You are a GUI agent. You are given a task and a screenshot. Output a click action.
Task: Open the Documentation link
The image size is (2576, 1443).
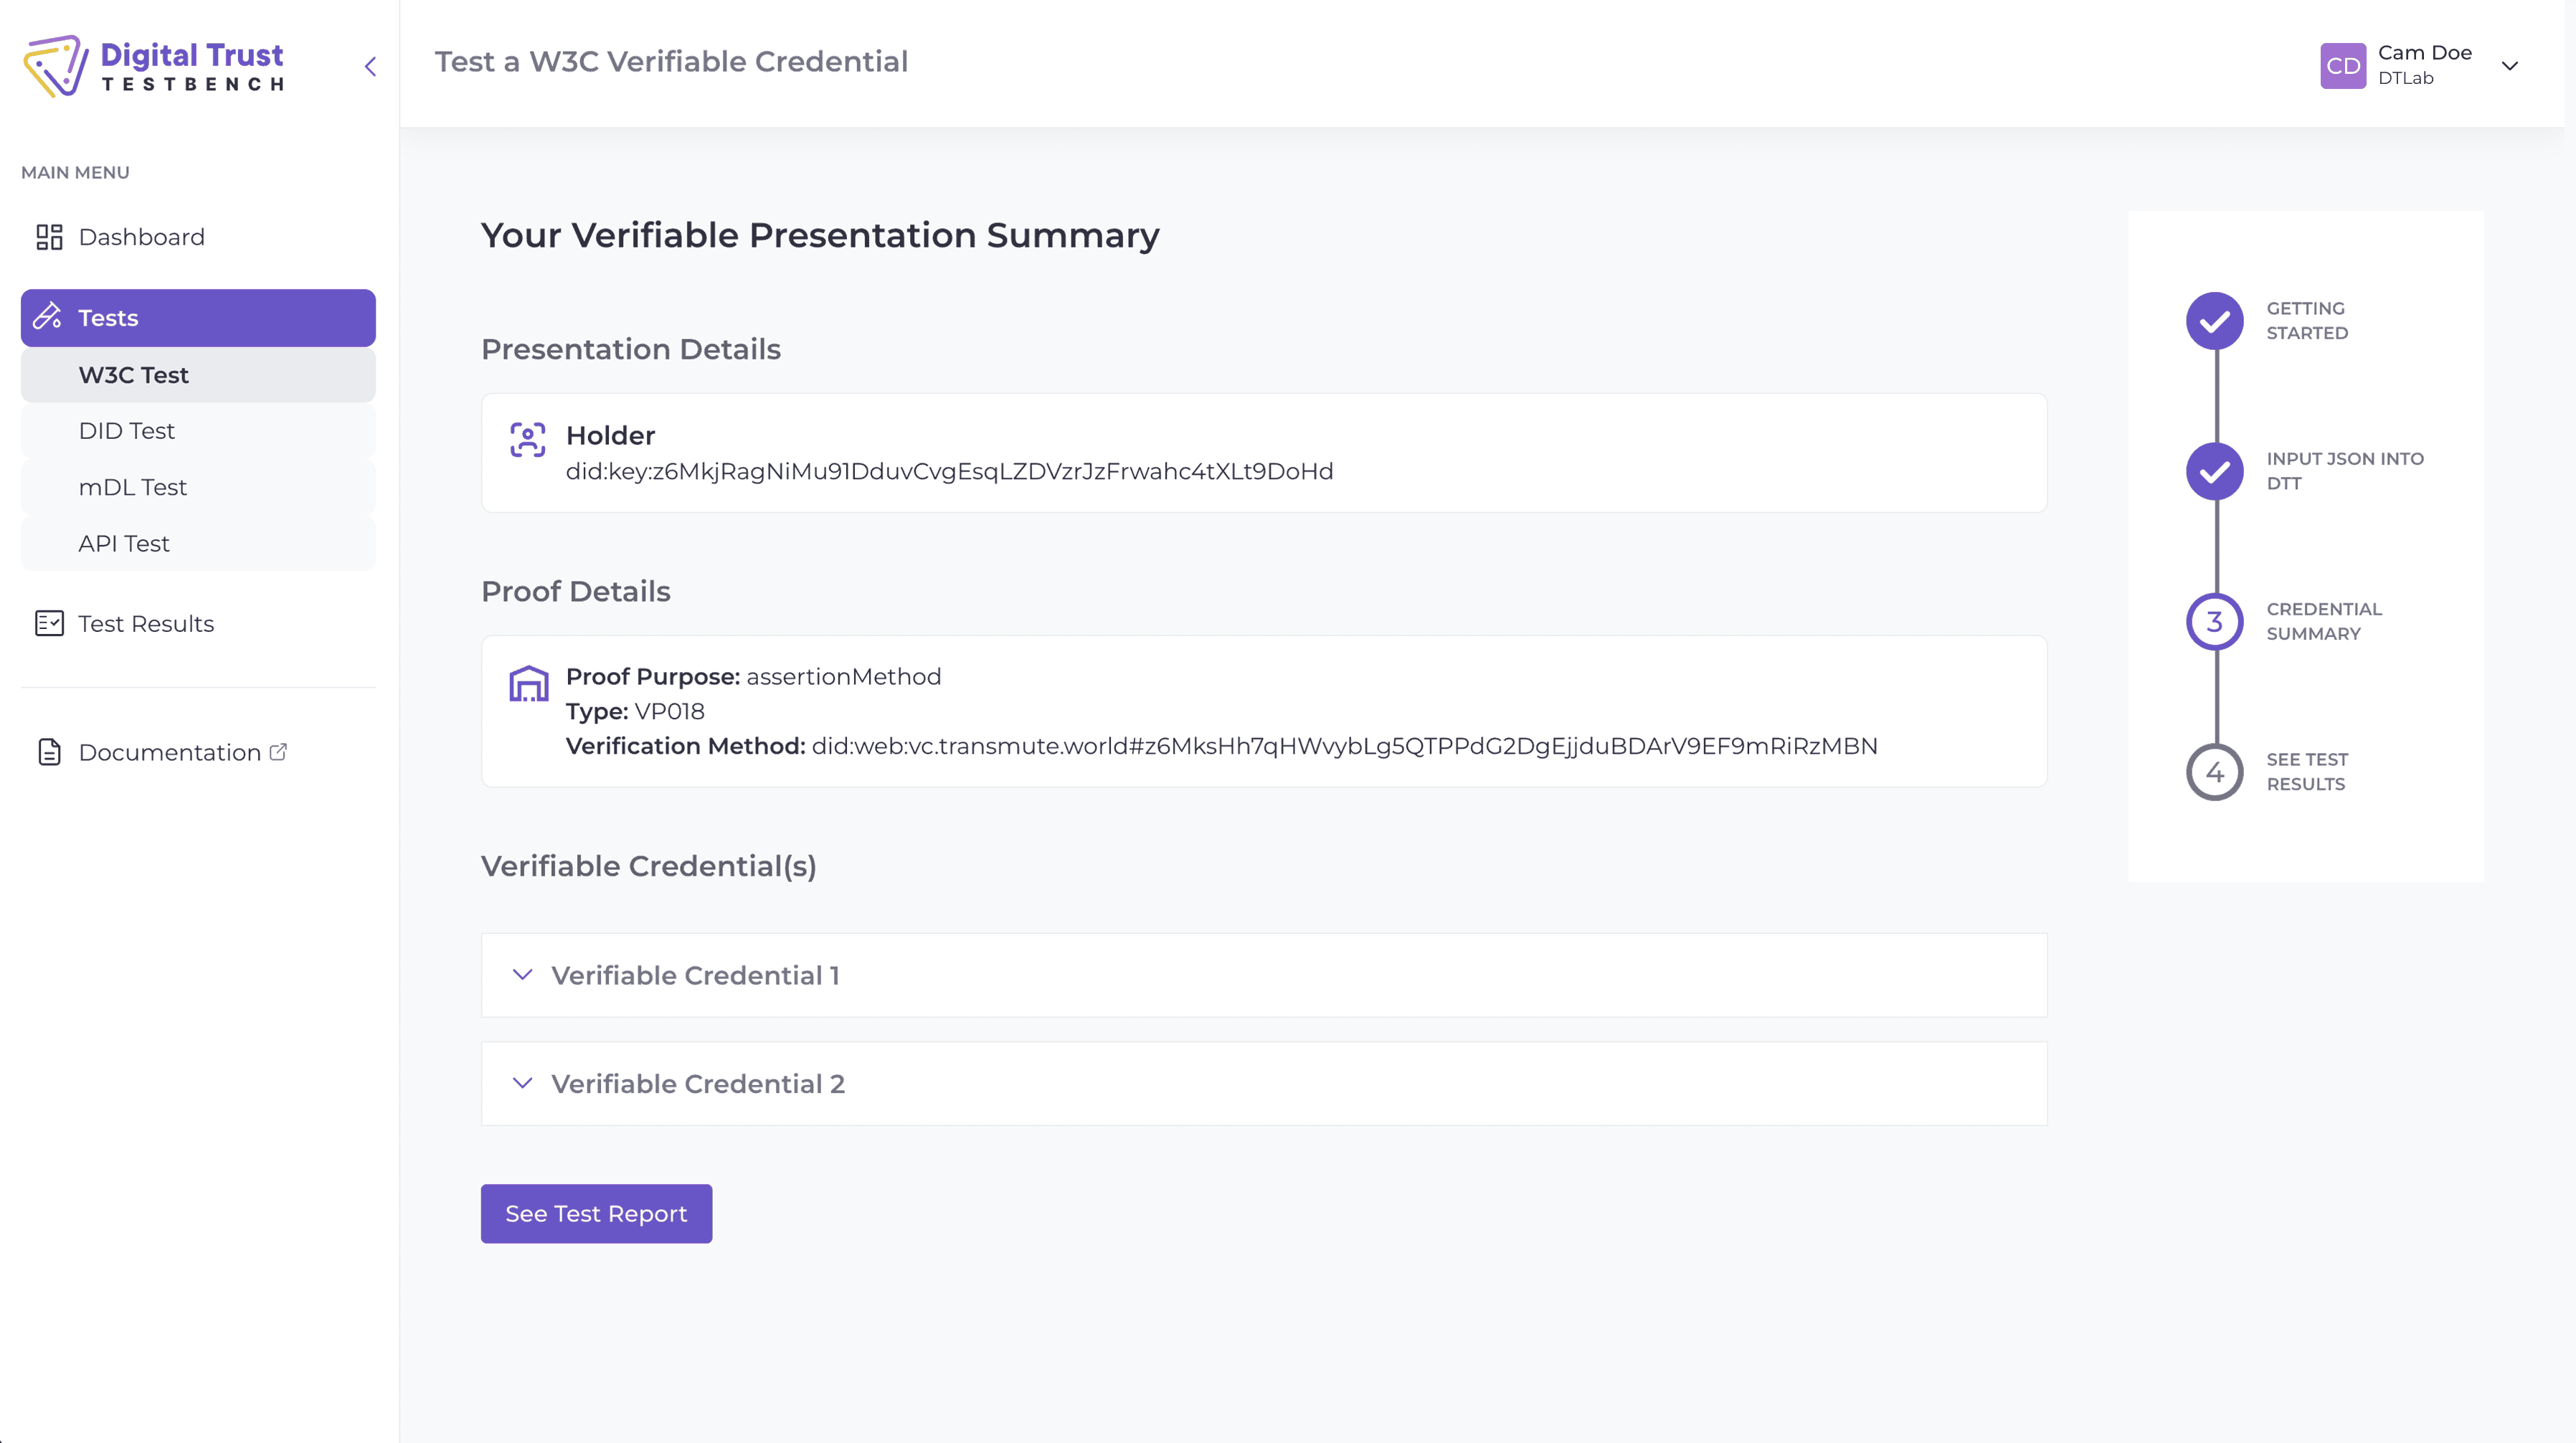(168, 752)
